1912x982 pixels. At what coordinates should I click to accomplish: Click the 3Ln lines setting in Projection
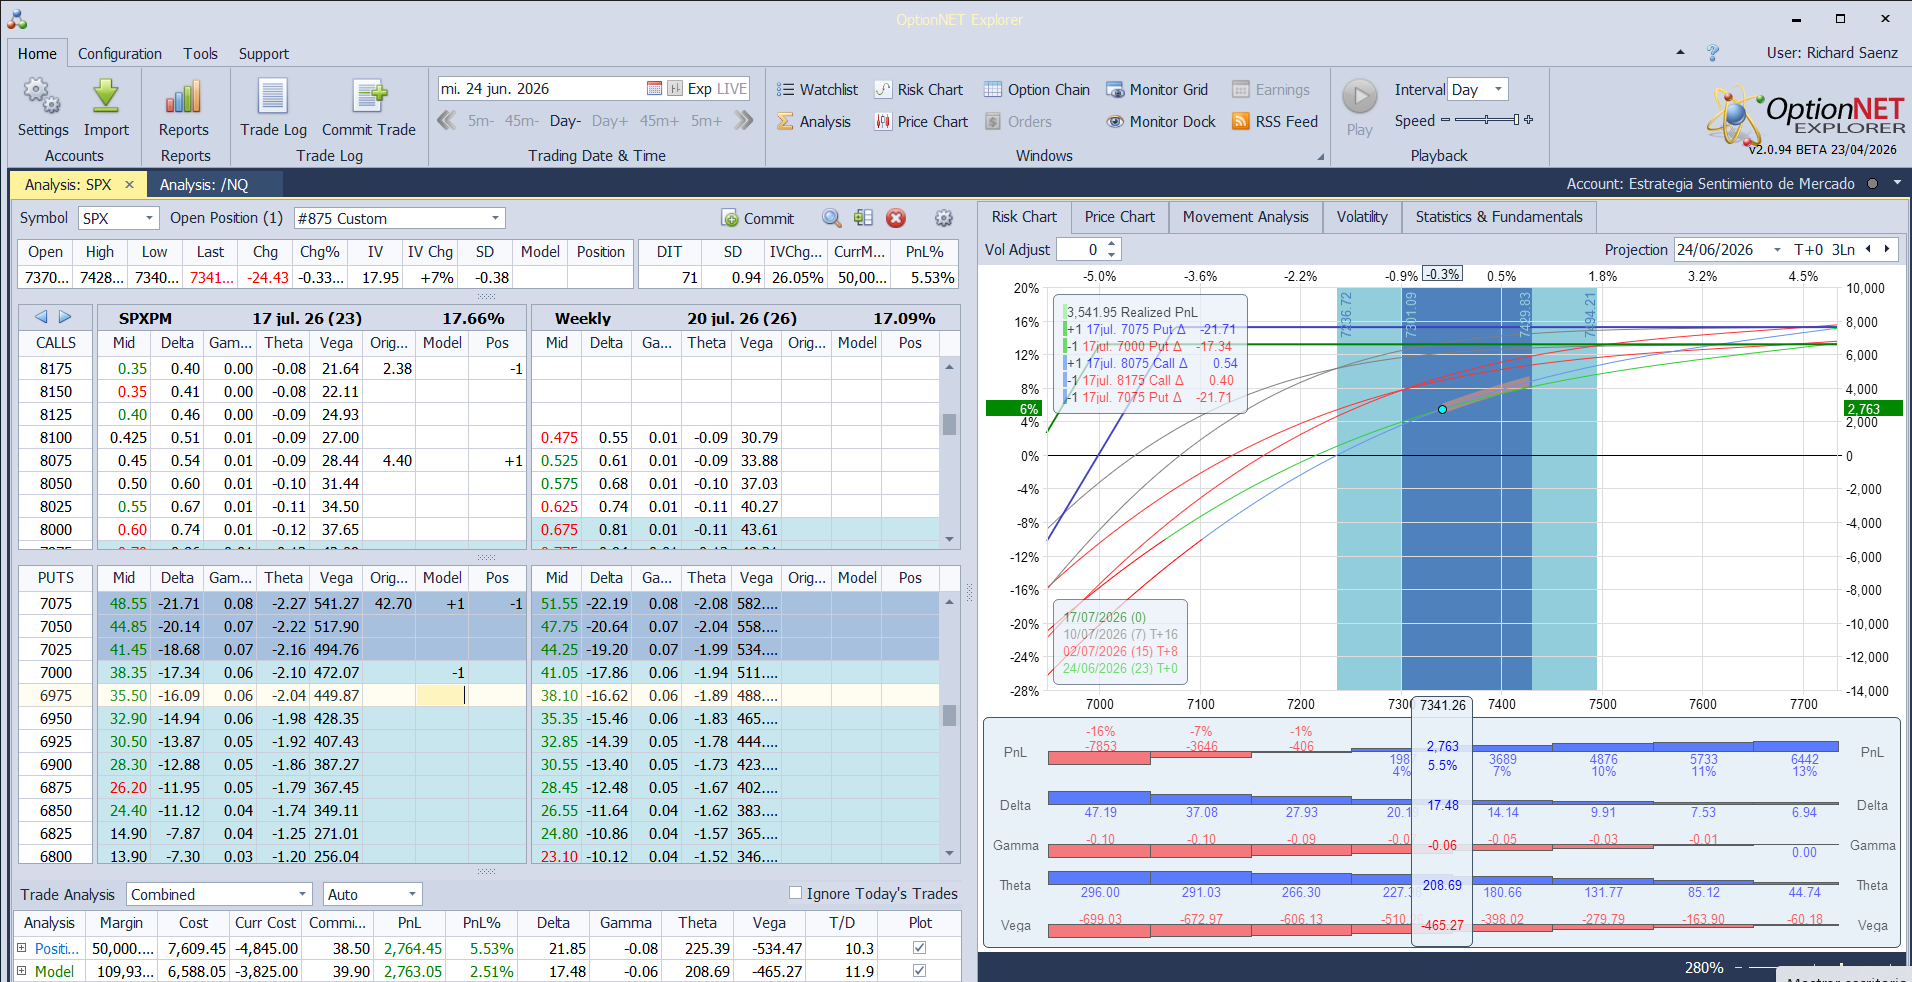coord(1843,250)
